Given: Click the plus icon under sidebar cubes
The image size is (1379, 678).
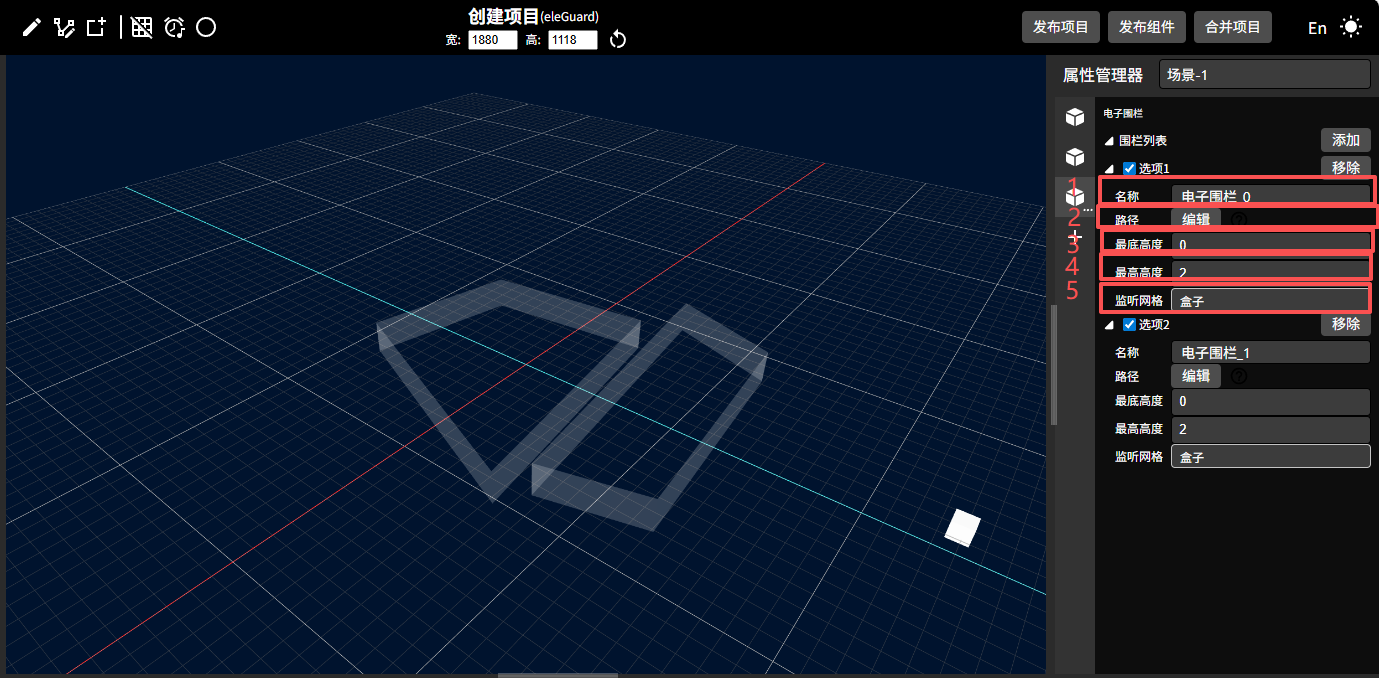Looking at the screenshot, I should point(1075,236).
